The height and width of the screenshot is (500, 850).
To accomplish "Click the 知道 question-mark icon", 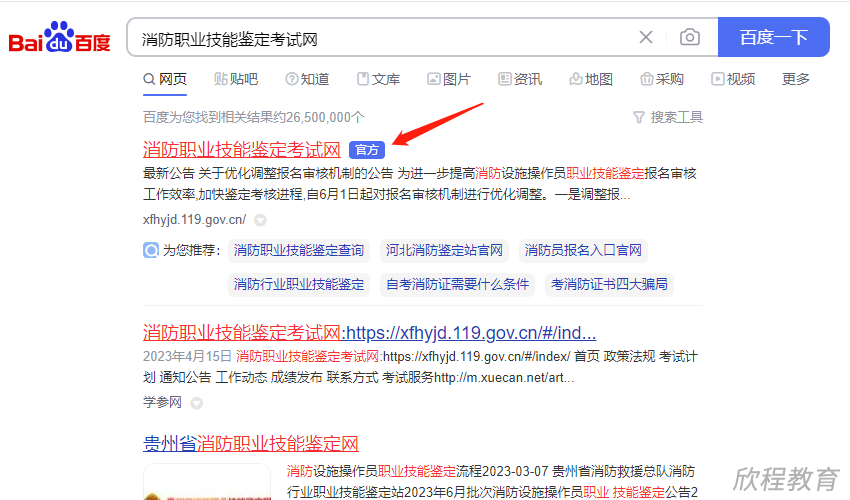I will coord(292,79).
